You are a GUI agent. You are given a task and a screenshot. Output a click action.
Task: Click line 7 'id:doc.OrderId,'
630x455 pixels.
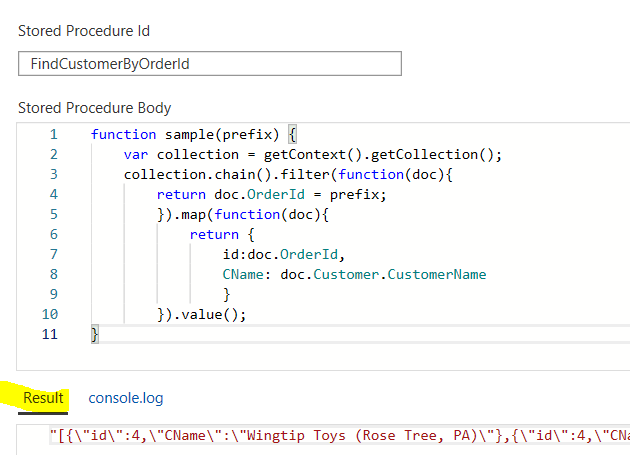[x=284, y=254]
